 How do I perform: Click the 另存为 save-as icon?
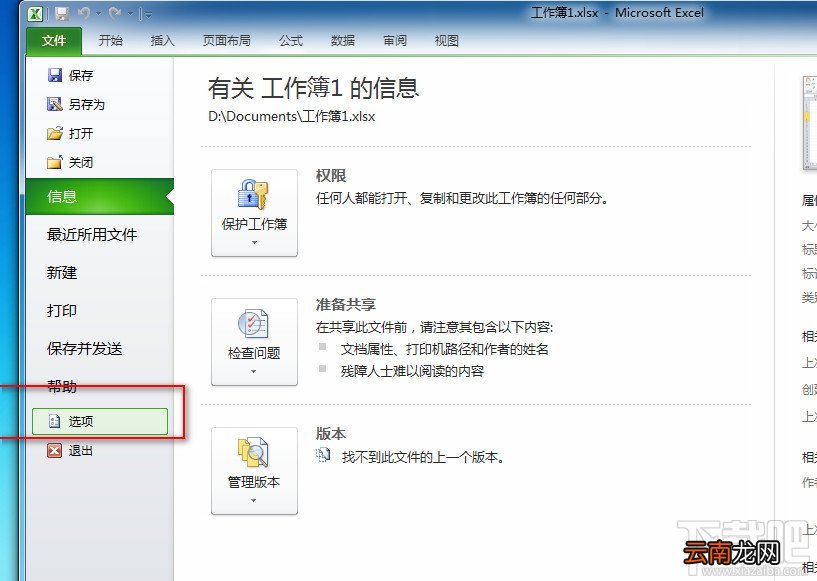(x=55, y=104)
